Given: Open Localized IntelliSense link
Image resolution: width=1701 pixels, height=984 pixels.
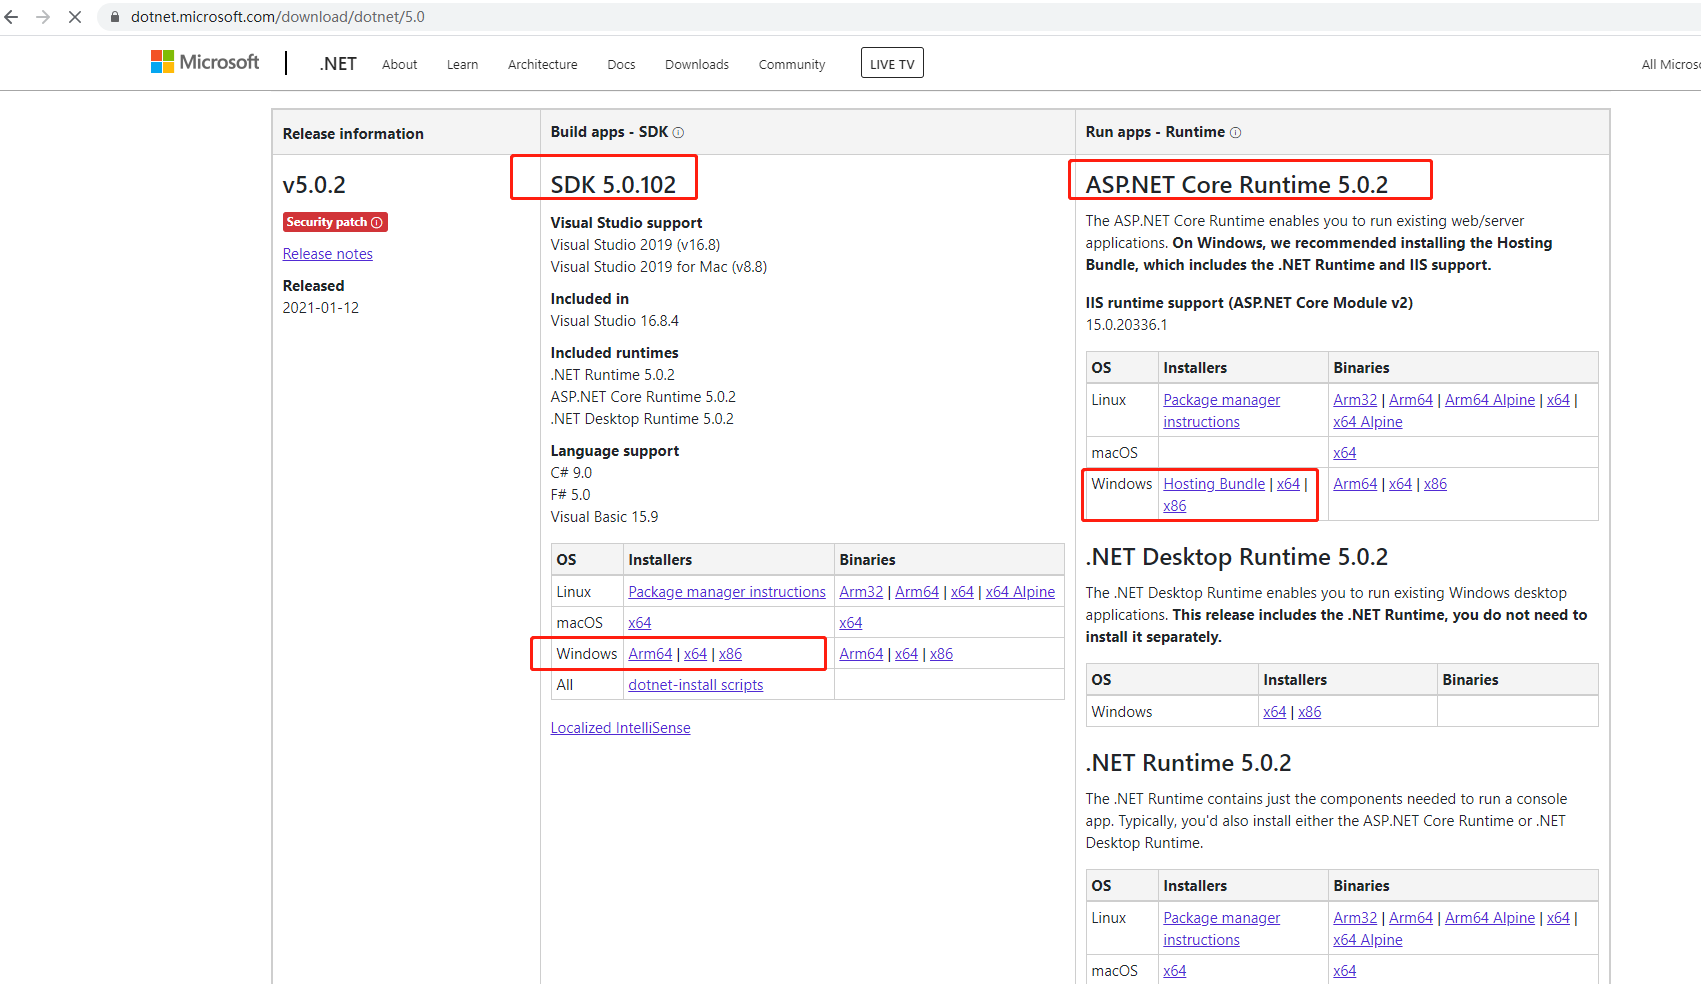Looking at the screenshot, I should (x=621, y=728).
